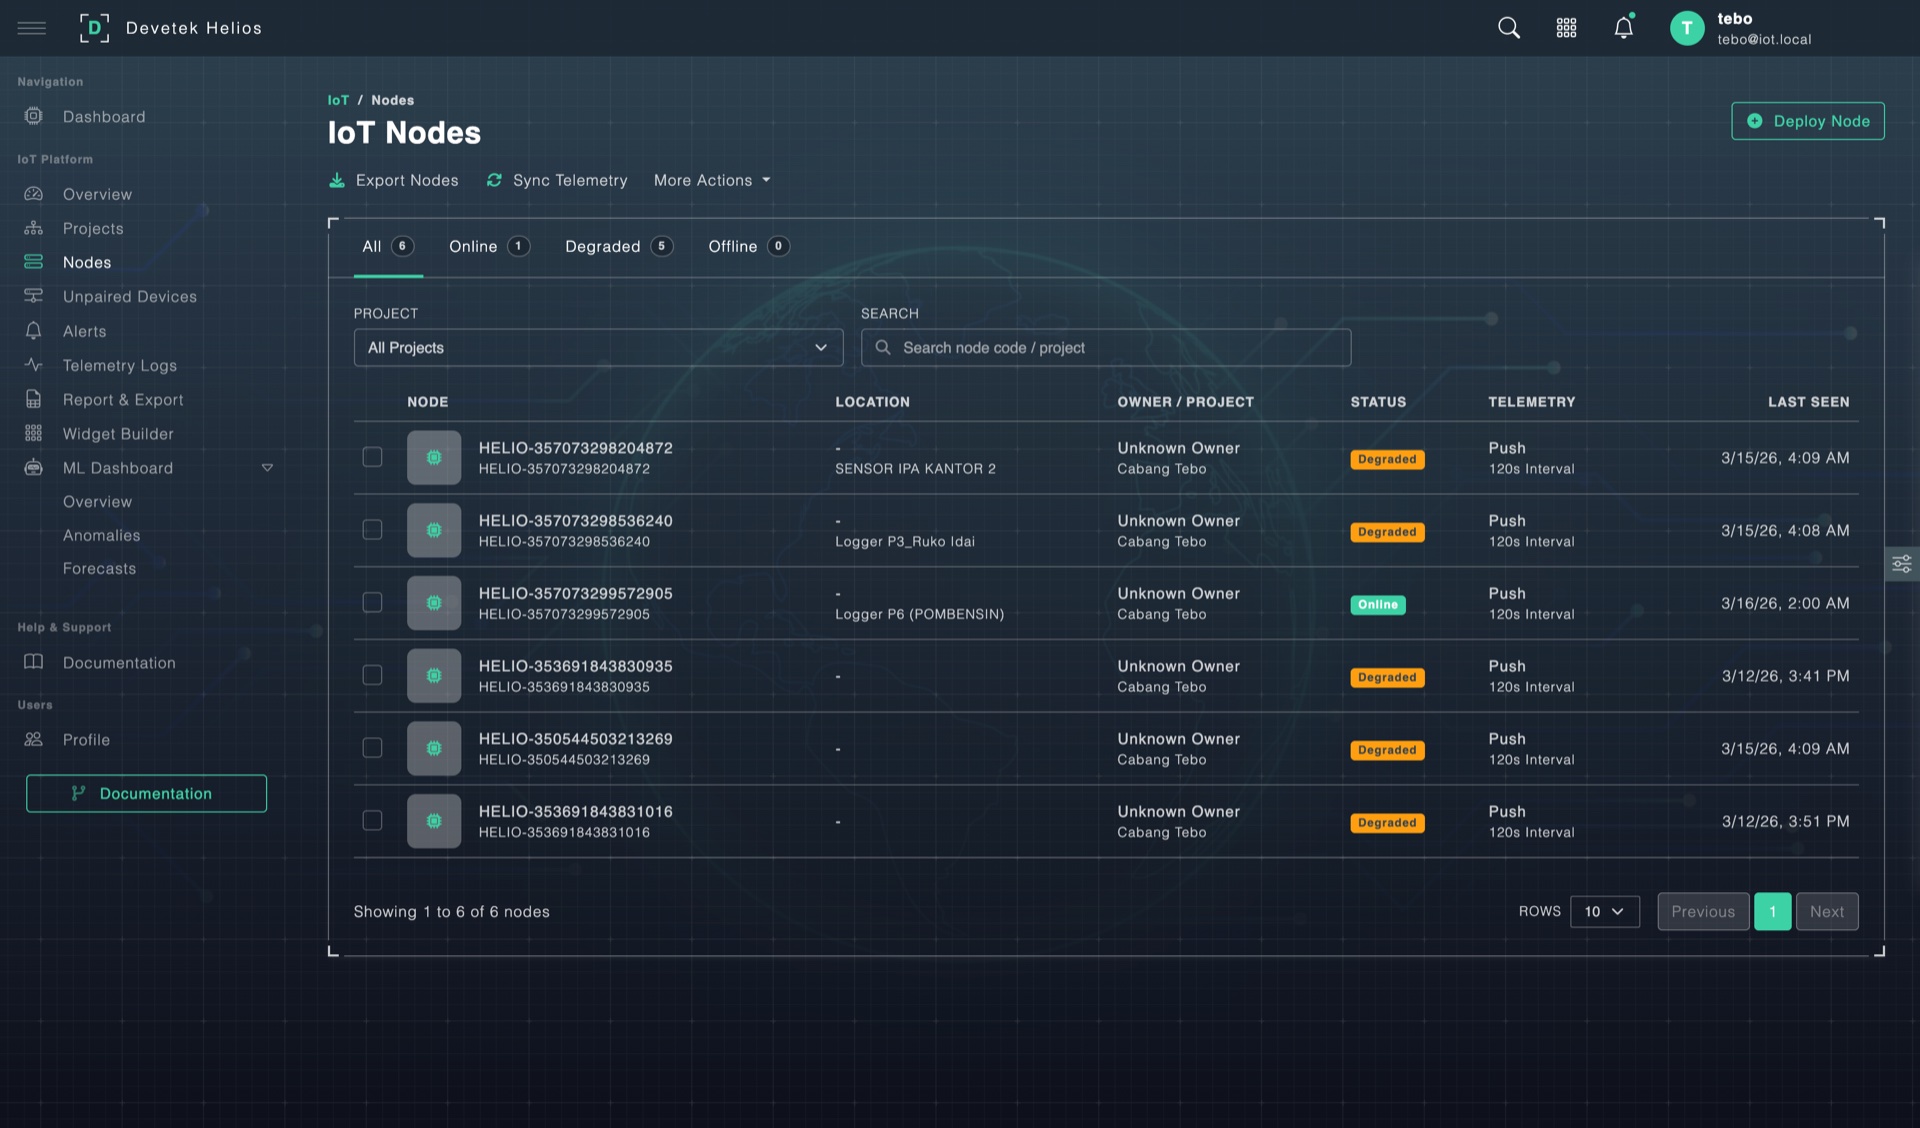
Task: Select the checkbox beside Logger P6 (POMBENSIN)
Action: pyautogui.click(x=372, y=602)
